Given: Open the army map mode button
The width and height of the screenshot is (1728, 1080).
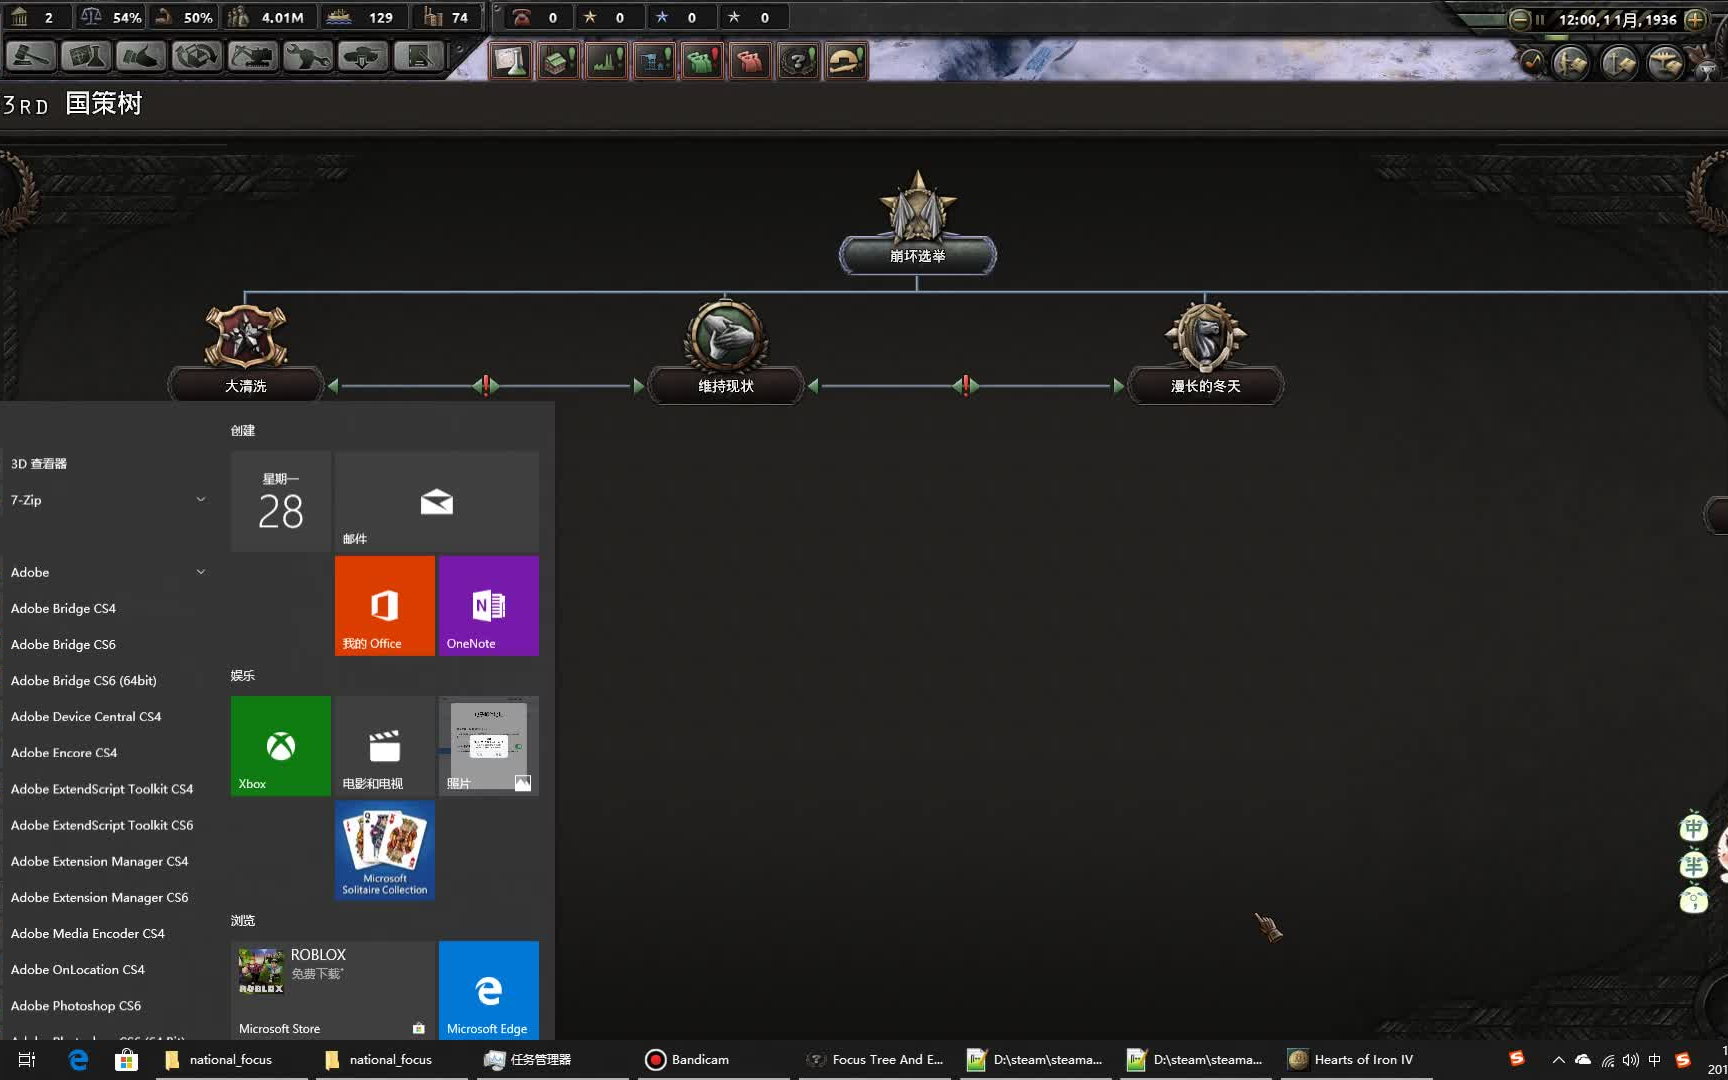Looking at the screenshot, I should [1570, 63].
